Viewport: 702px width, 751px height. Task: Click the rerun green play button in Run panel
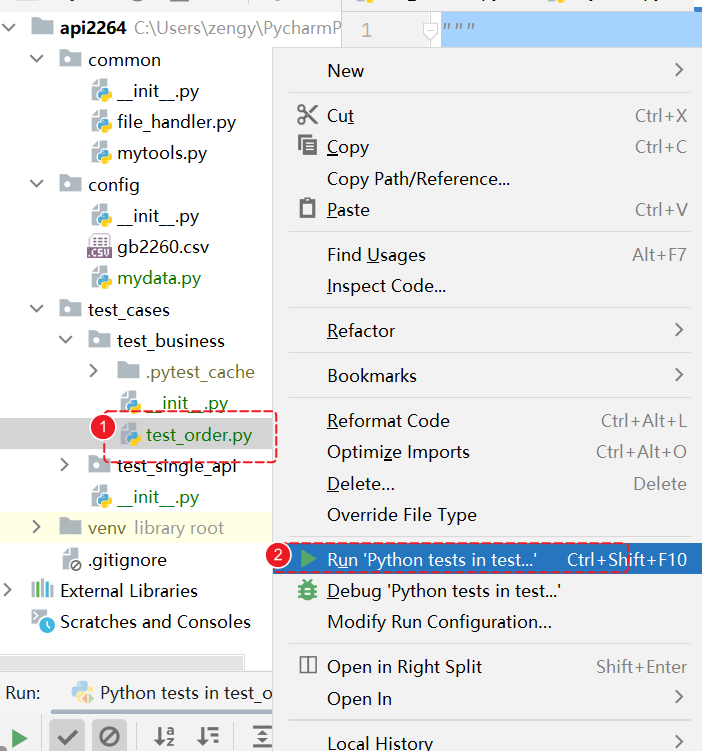[19, 738]
